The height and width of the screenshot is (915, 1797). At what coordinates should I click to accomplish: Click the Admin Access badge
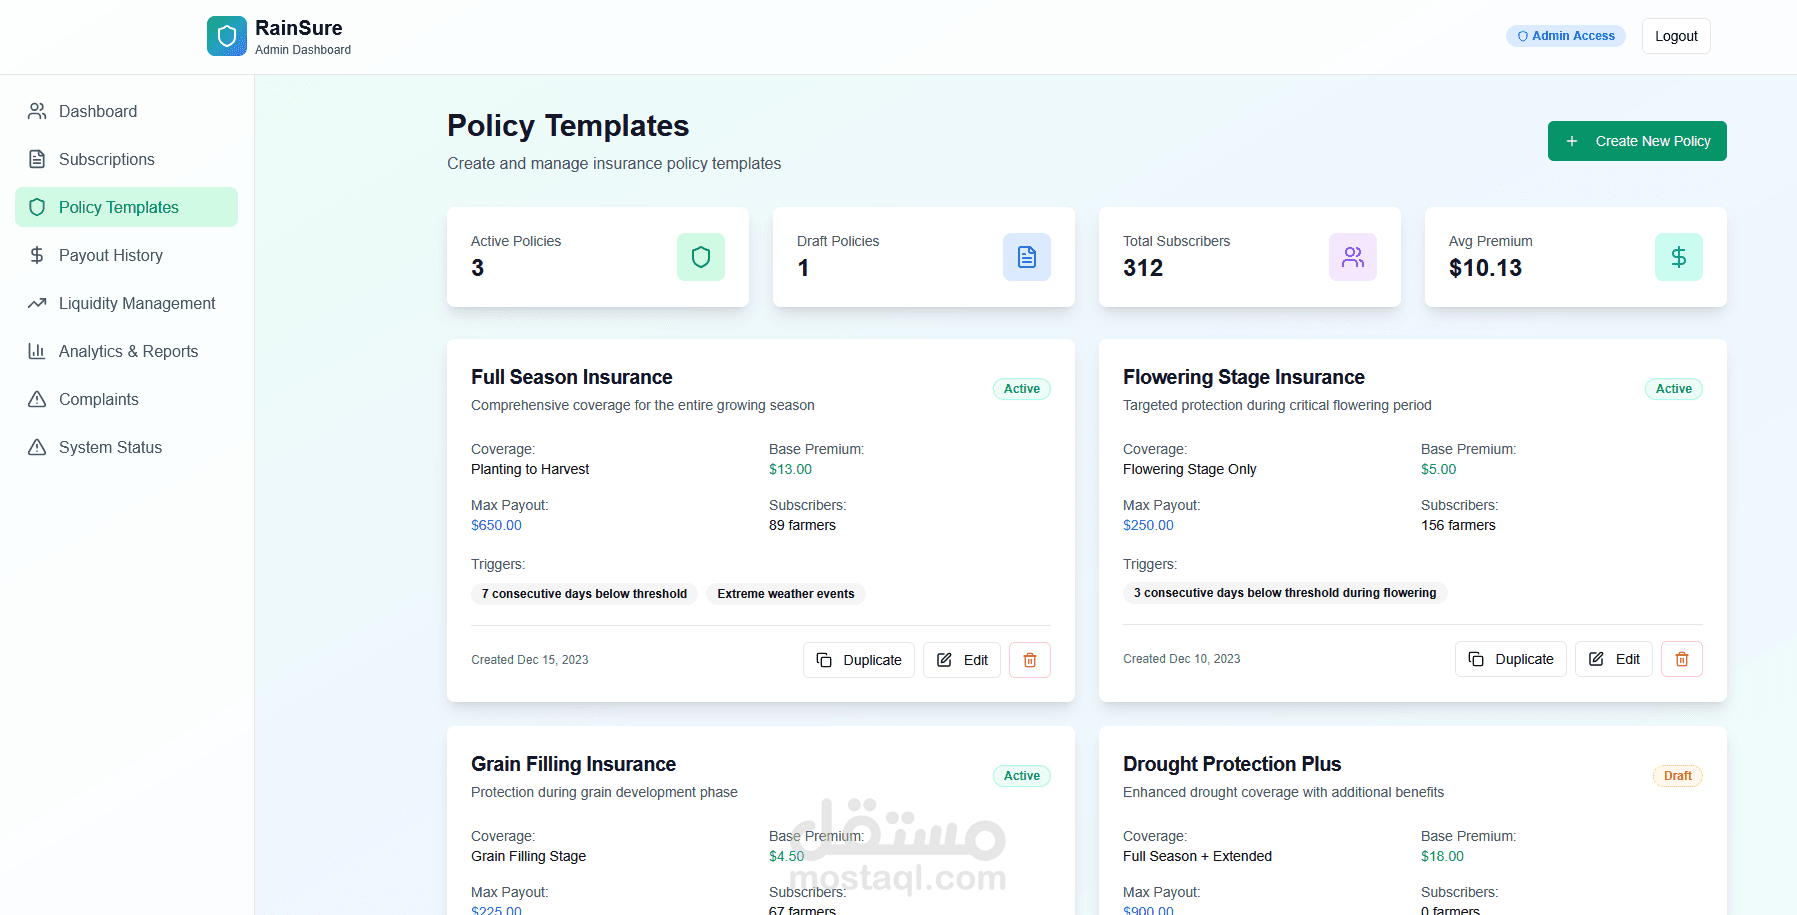(x=1566, y=36)
